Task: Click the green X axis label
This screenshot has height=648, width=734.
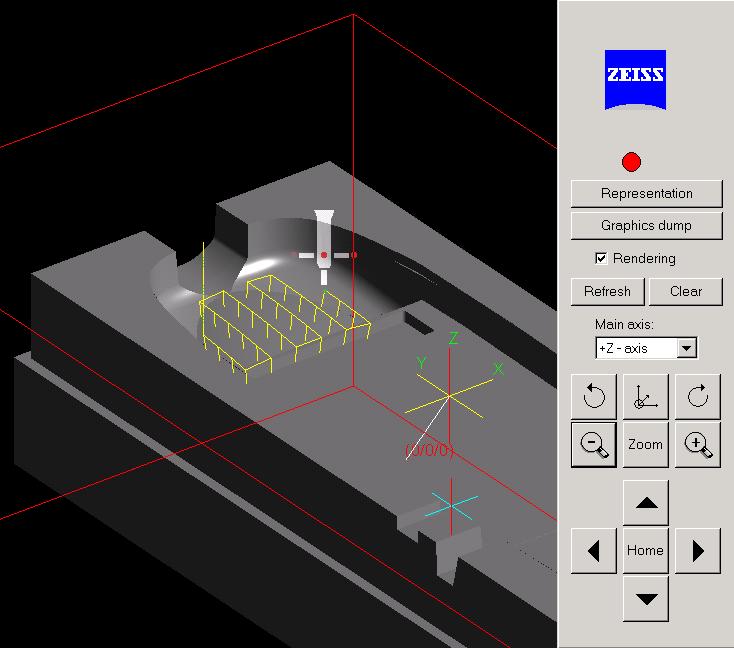Action: click(499, 369)
